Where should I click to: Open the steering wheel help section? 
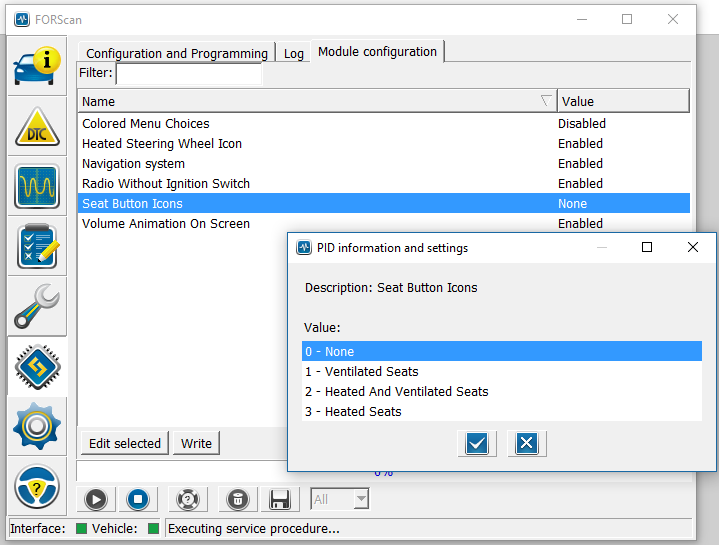[x=37, y=486]
